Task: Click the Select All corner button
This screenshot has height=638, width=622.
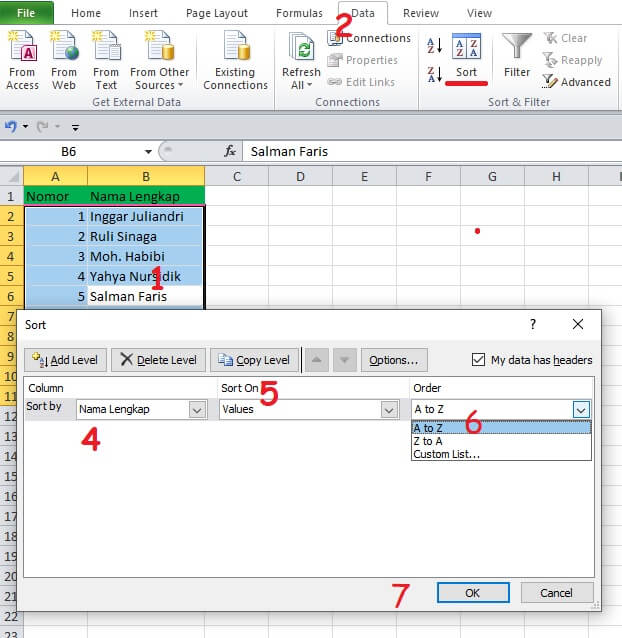Action: [12, 177]
